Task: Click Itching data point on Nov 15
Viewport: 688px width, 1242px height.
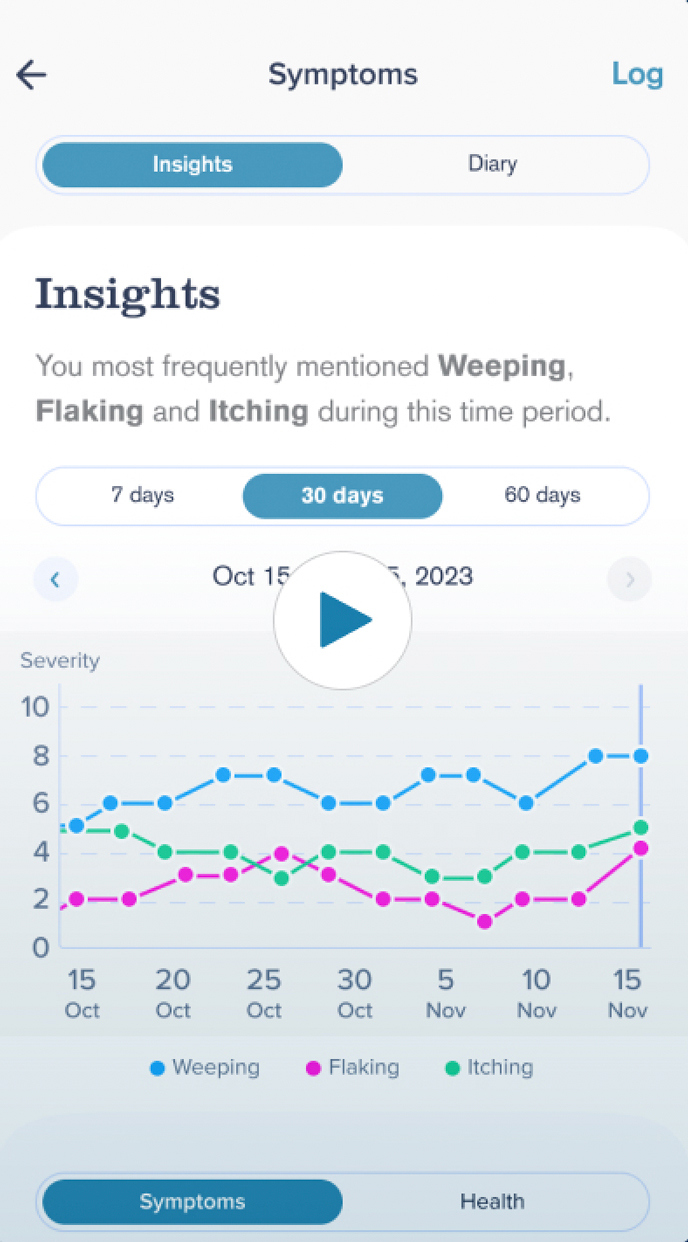Action: [x=640, y=828]
